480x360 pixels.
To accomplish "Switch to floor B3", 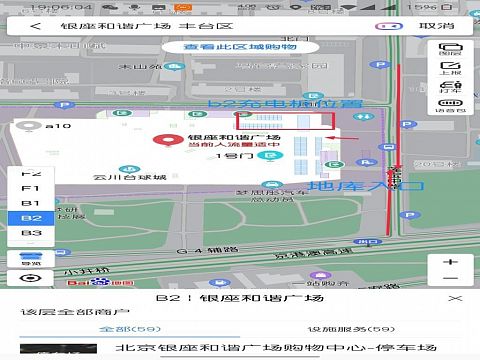I will pyautogui.click(x=31, y=233).
